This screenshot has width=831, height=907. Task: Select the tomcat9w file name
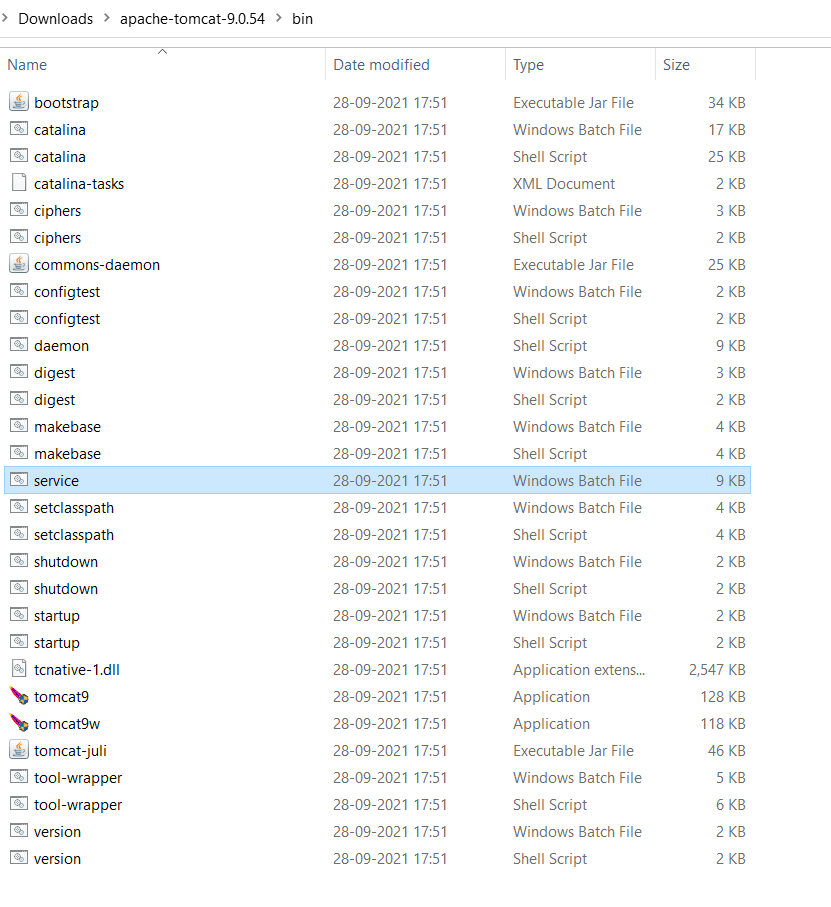67,724
